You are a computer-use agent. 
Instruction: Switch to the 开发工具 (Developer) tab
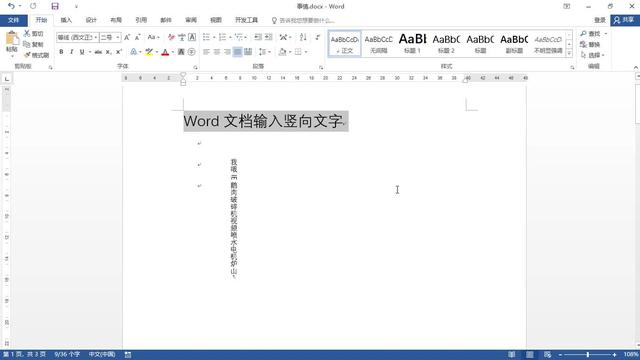(246, 20)
